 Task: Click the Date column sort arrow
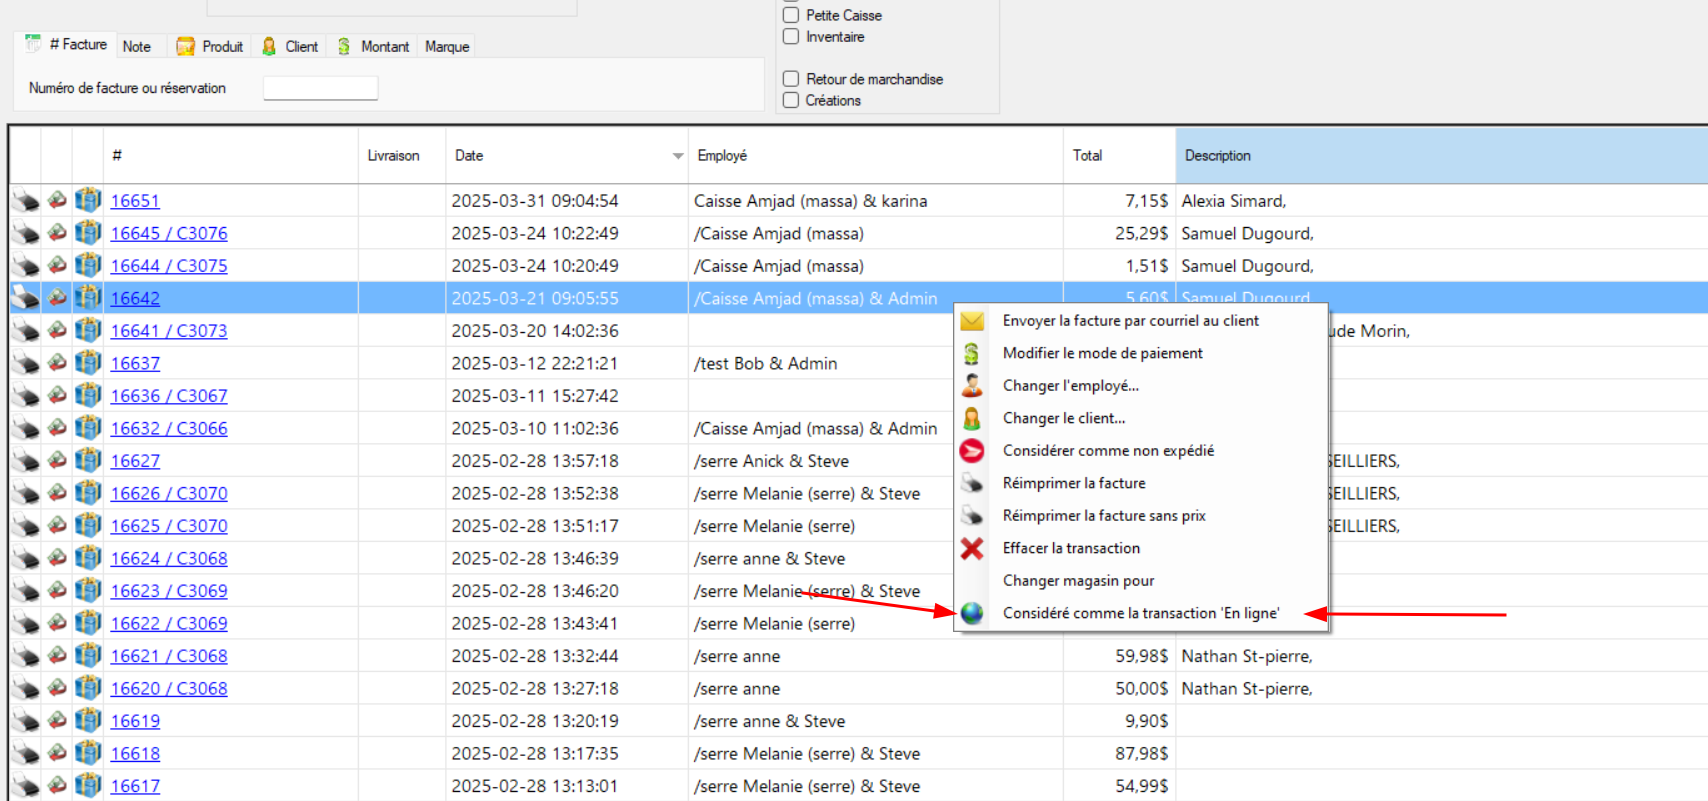pyautogui.click(x=678, y=156)
